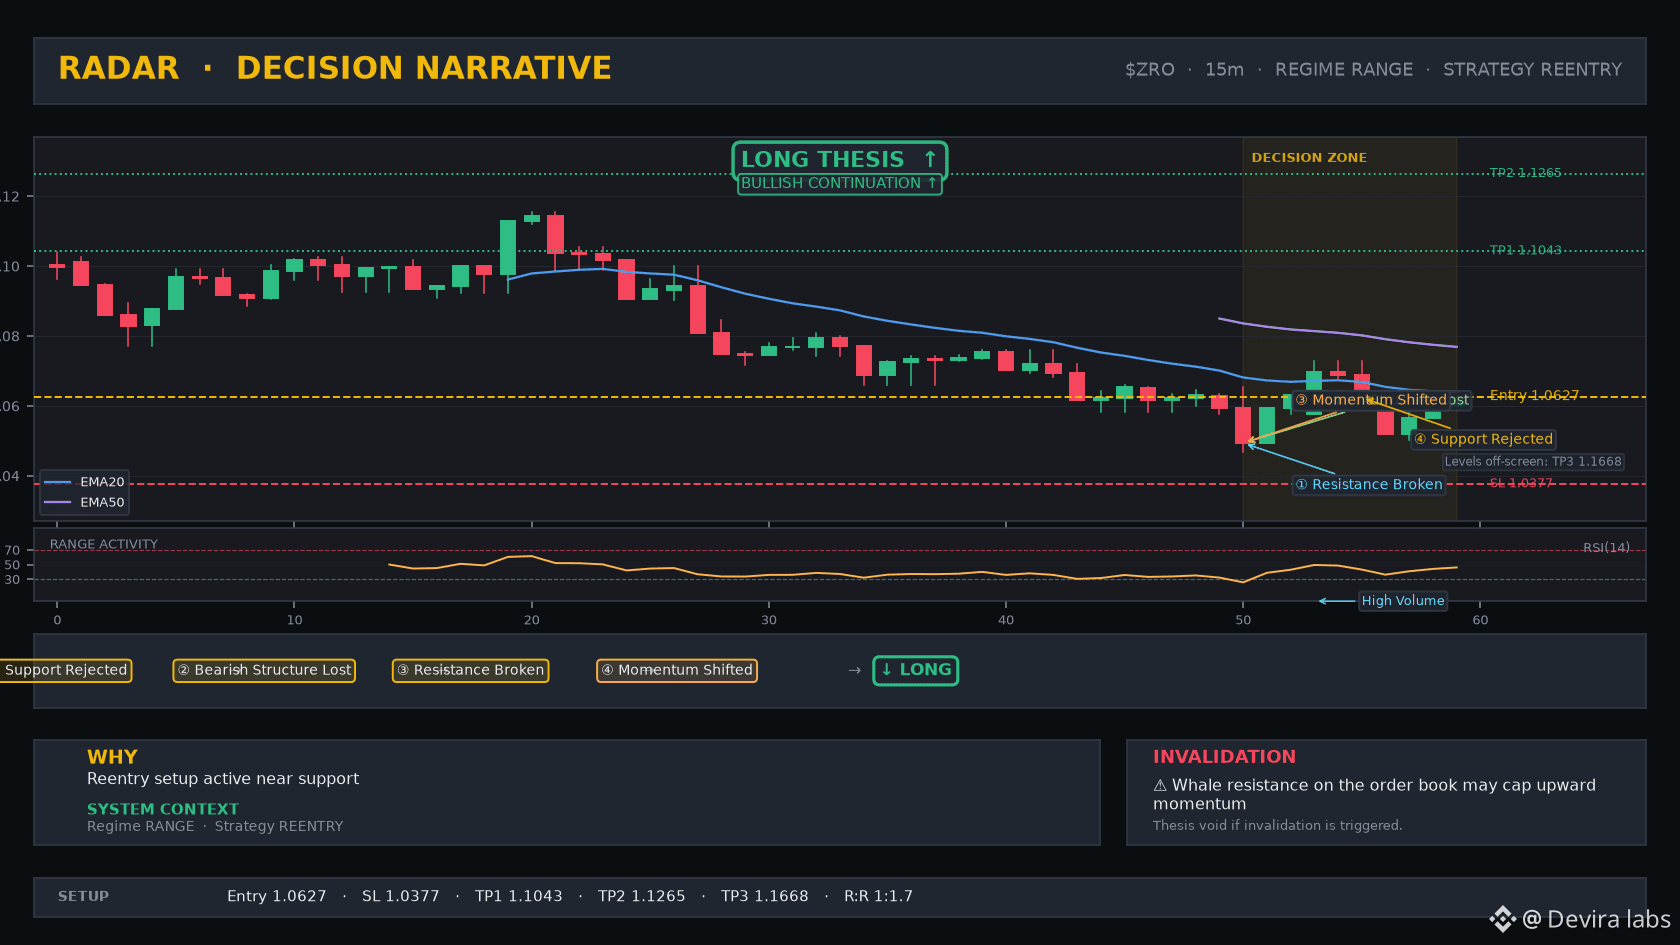This screenshot has height=945, width=1680.
Task: Click the RADAR title
Action: 118,68
